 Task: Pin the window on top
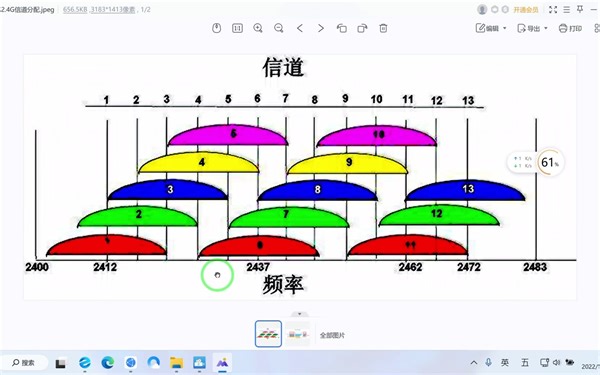pos(580,9)
